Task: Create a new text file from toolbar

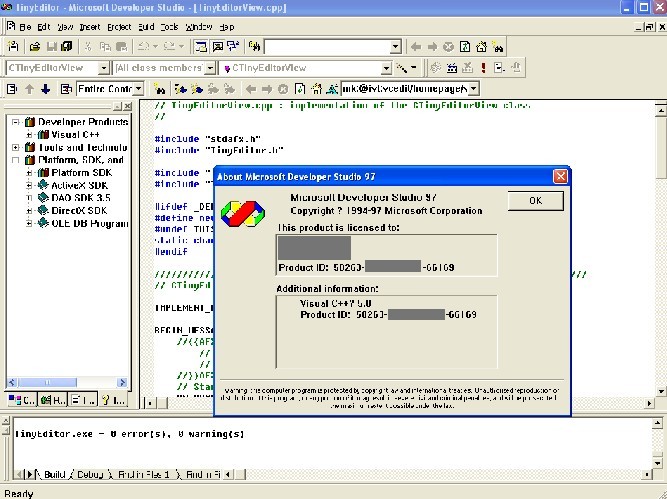Action: click(x=13, y=46)
